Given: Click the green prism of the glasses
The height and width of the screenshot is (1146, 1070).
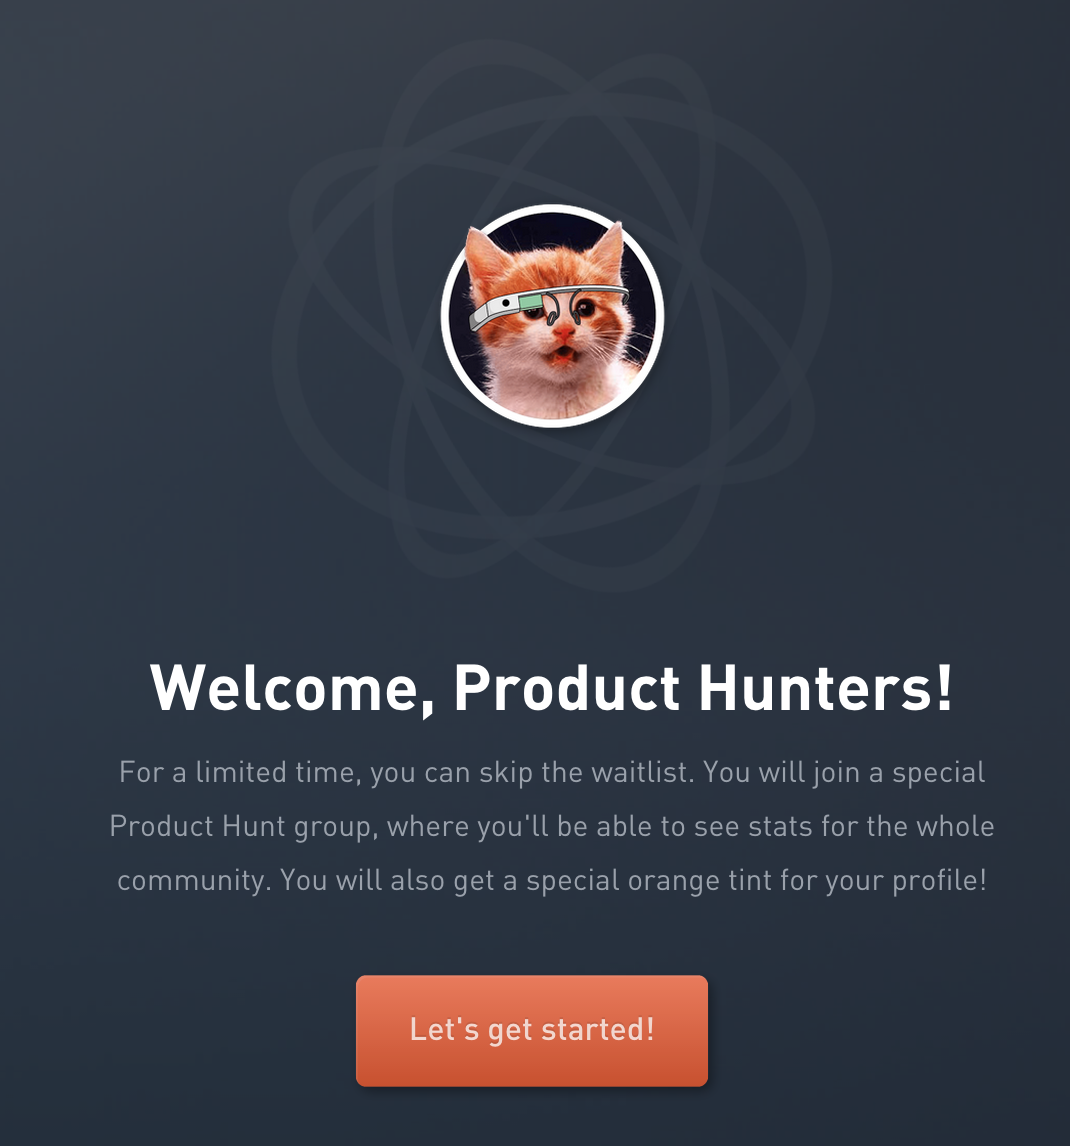Looking at the screenshot, I should (531, 302).
